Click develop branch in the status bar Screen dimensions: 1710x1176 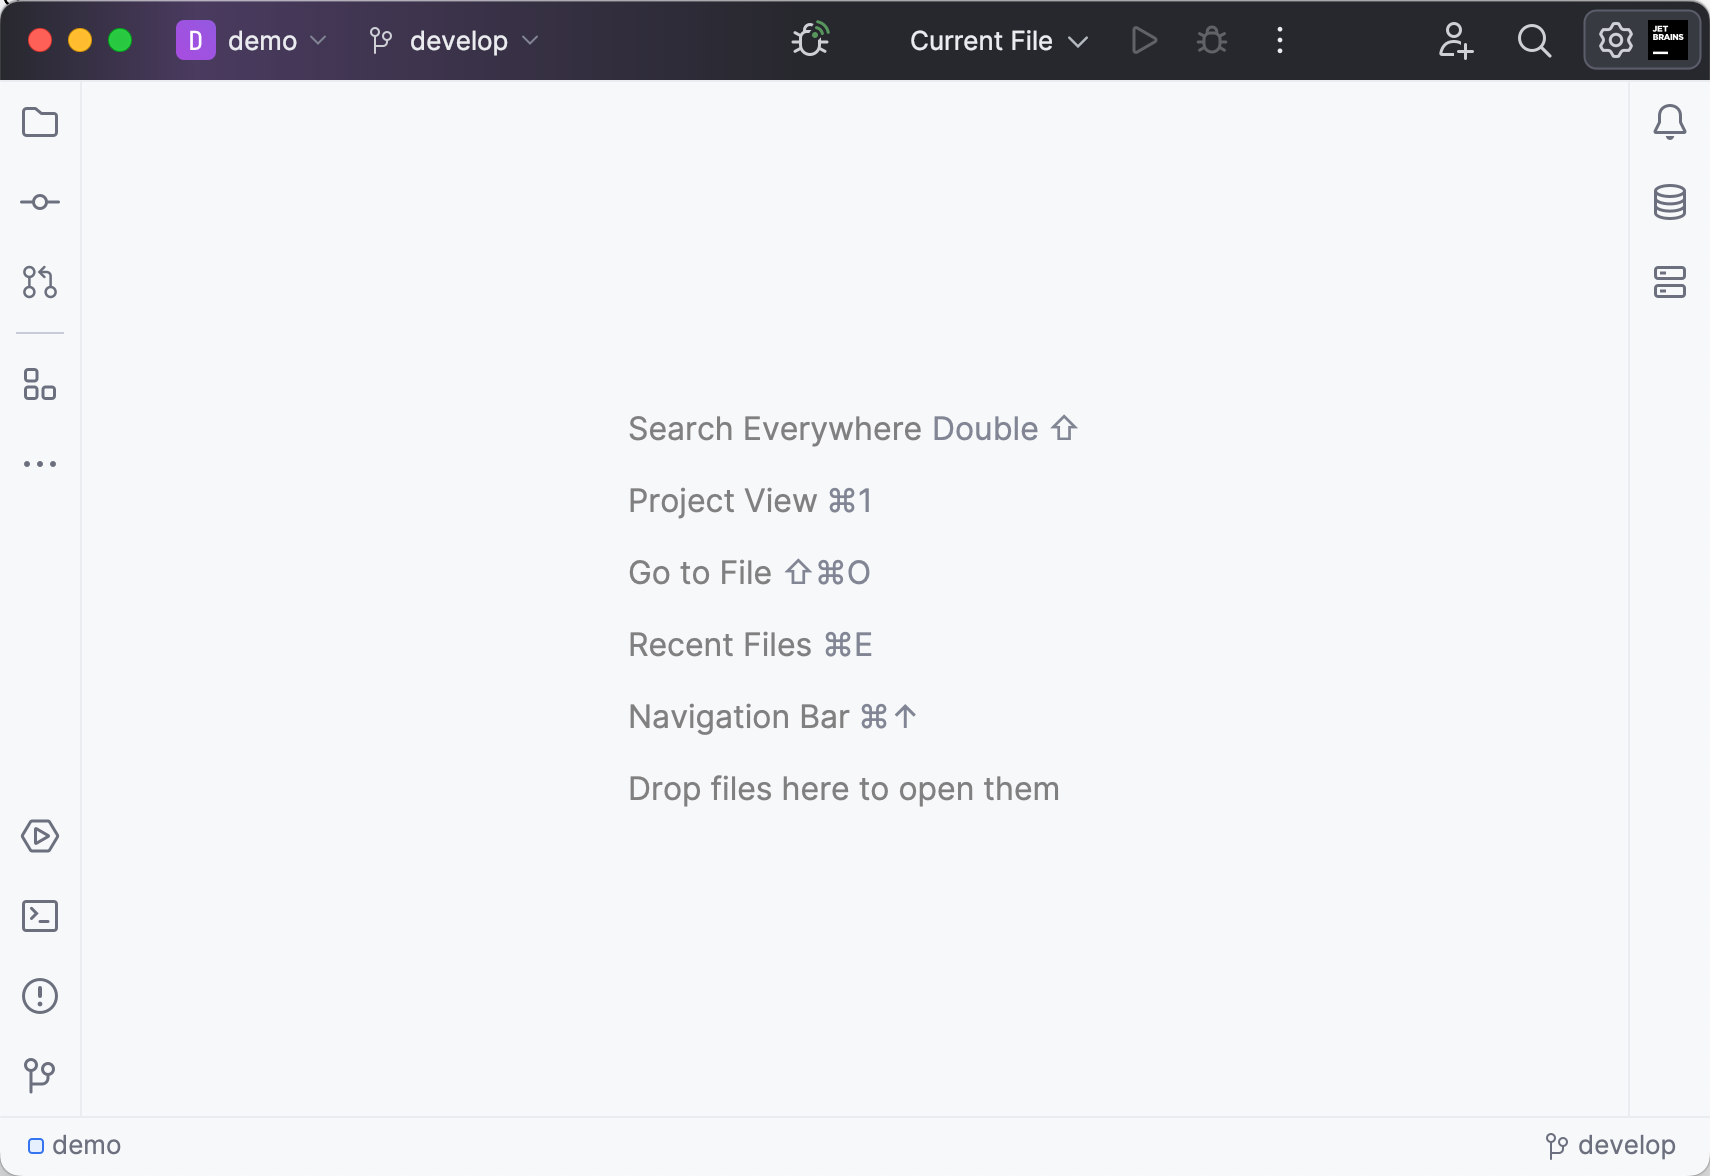pos(1610,1145)
